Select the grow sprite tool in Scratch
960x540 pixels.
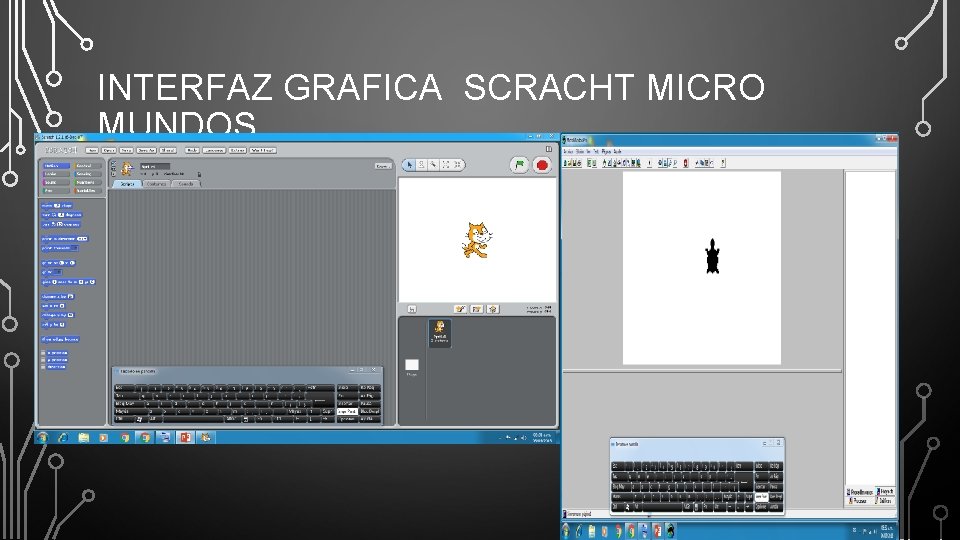point(446,165)
